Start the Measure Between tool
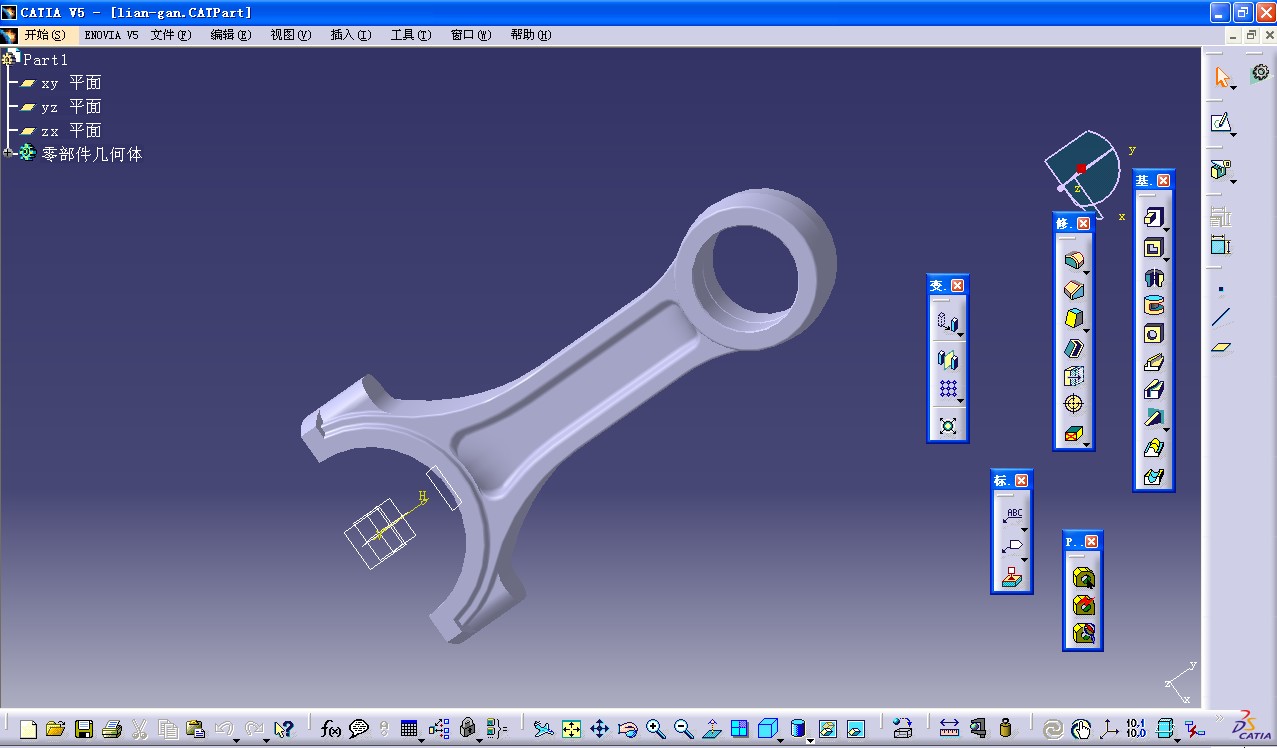 949,729
